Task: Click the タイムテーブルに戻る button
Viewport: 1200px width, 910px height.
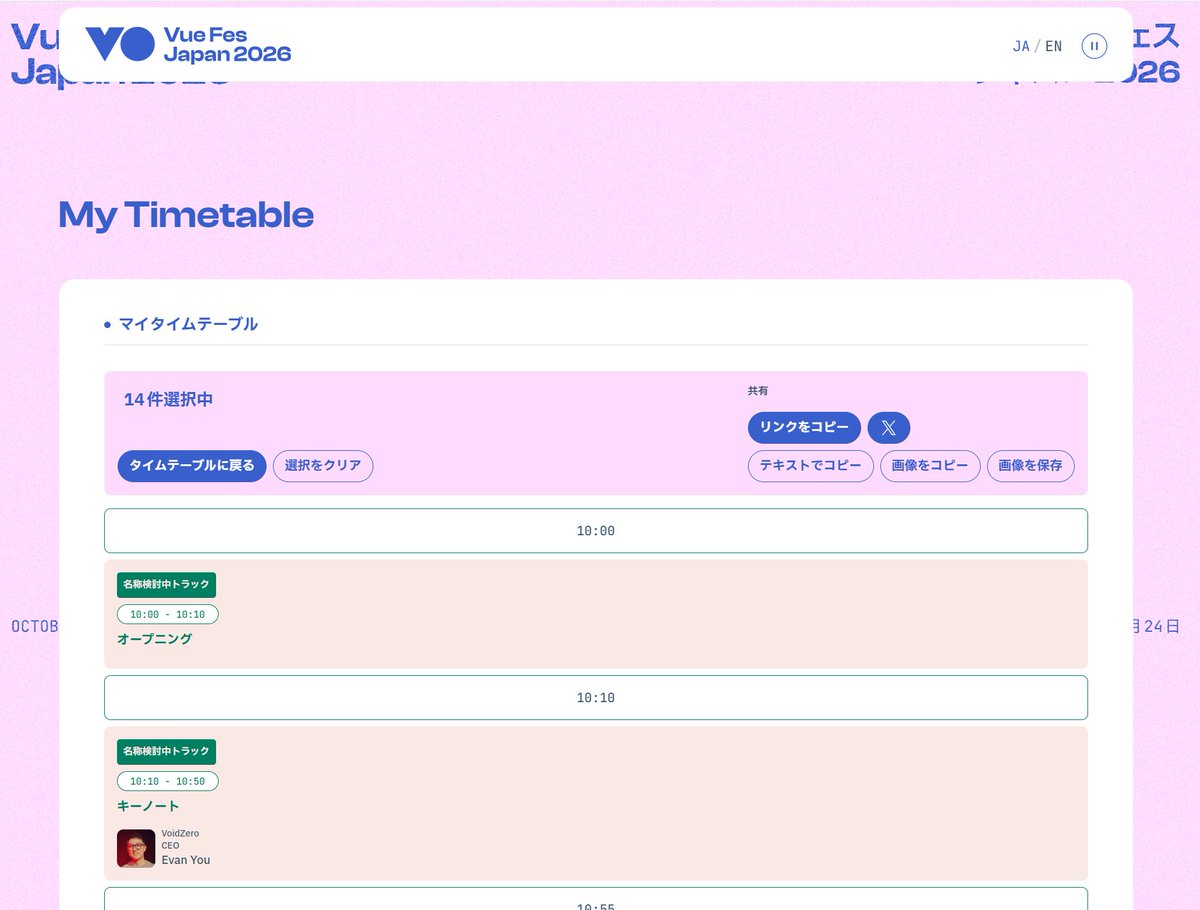Action: coord(192,466)
